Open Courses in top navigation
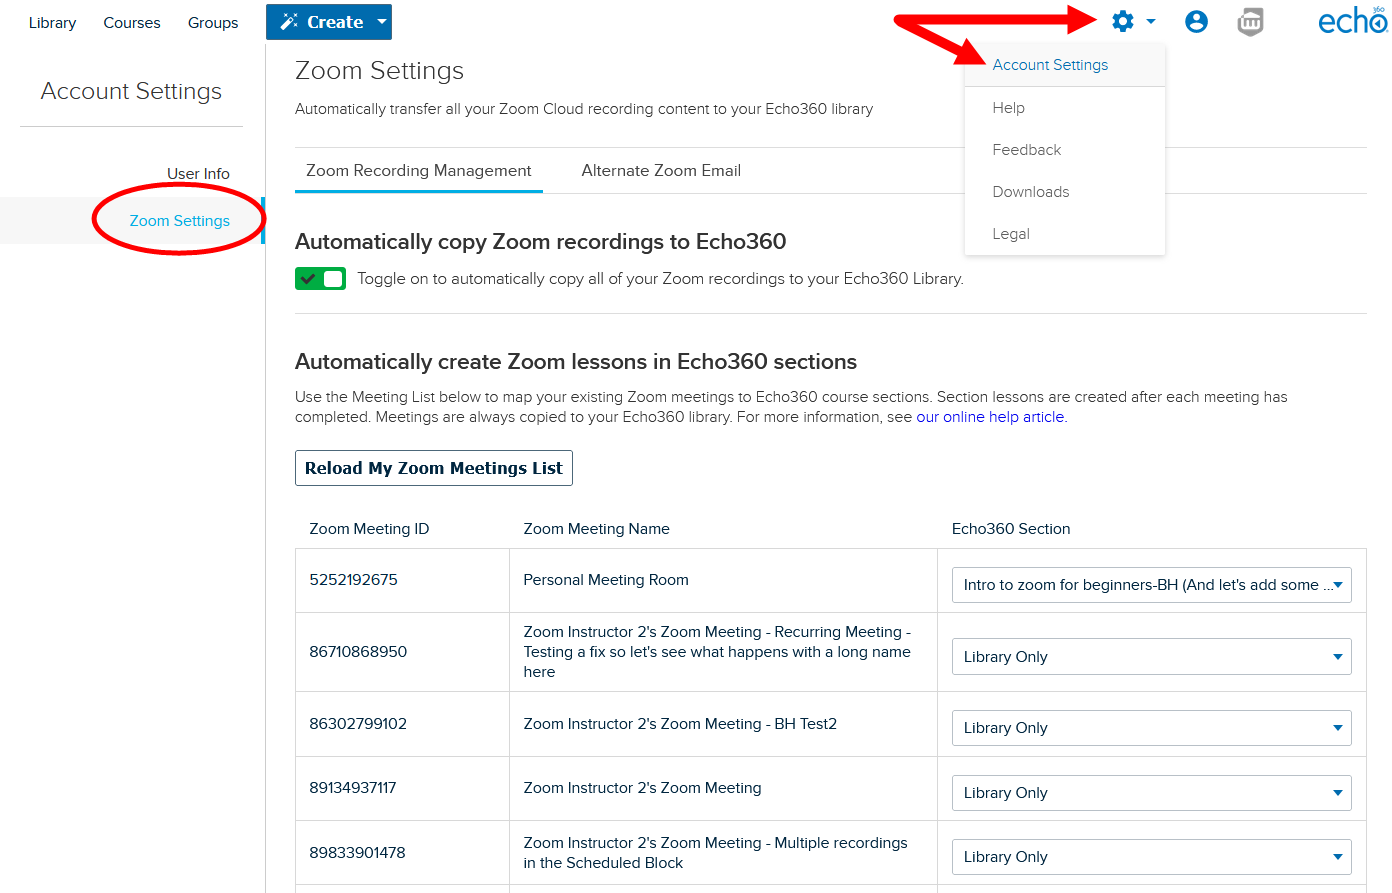This screenshot has height=893, width=1392. click(x=132, y=23)
